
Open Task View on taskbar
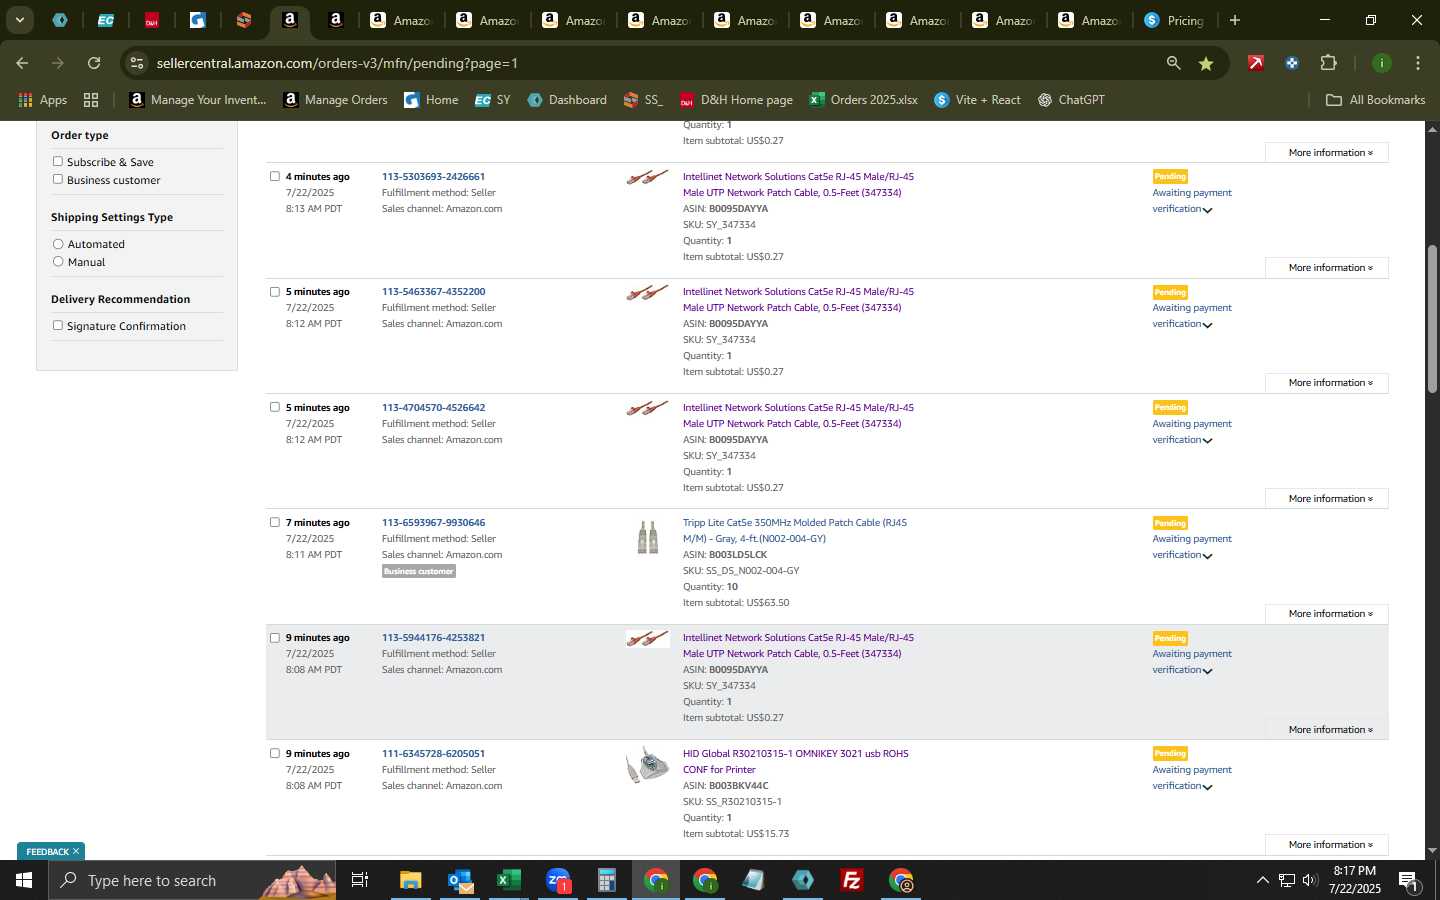[x=360, y=880]
